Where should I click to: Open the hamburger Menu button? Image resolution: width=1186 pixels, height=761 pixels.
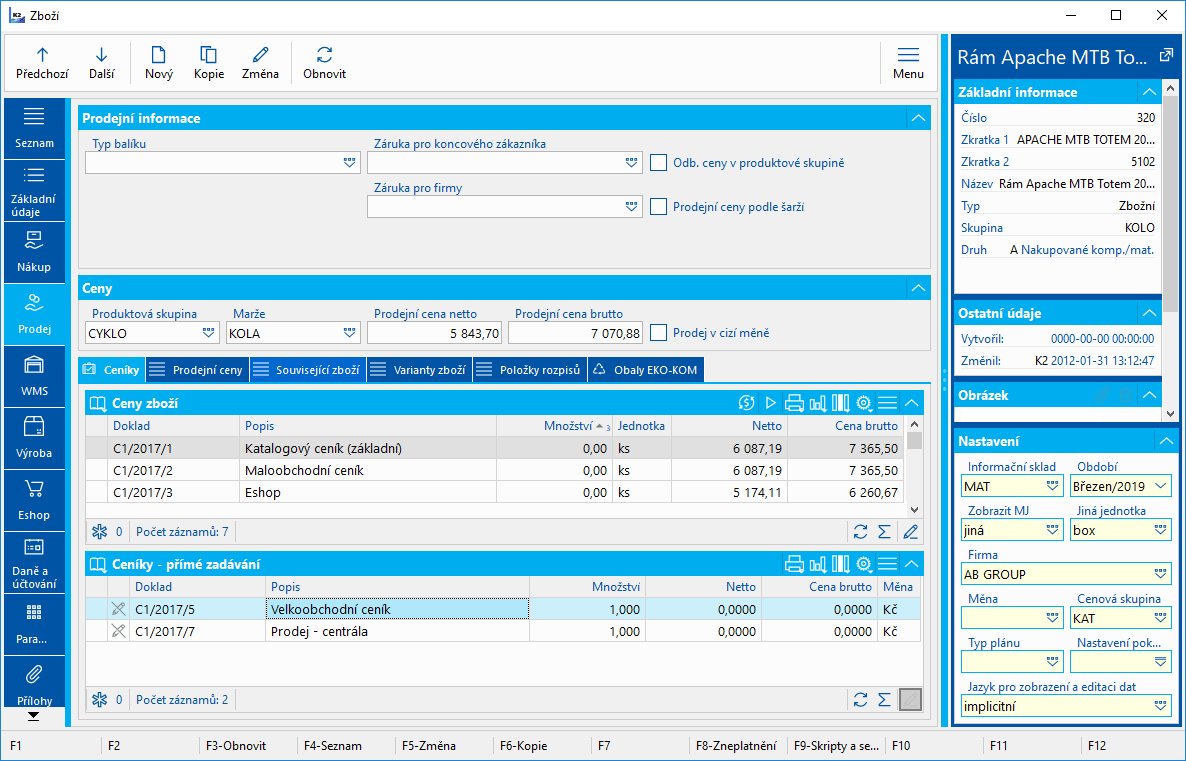(x=908, y=55)
